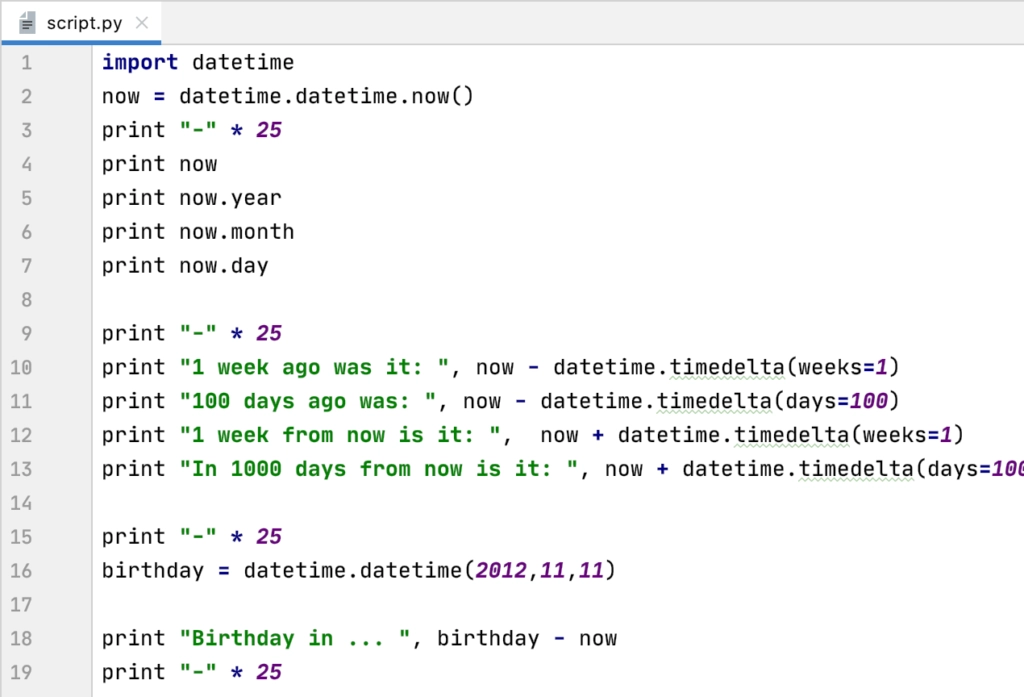This screenshot has width=1024, height=697.
Task: Click 'birthday - now' expression on line 18
Action: 527,639
